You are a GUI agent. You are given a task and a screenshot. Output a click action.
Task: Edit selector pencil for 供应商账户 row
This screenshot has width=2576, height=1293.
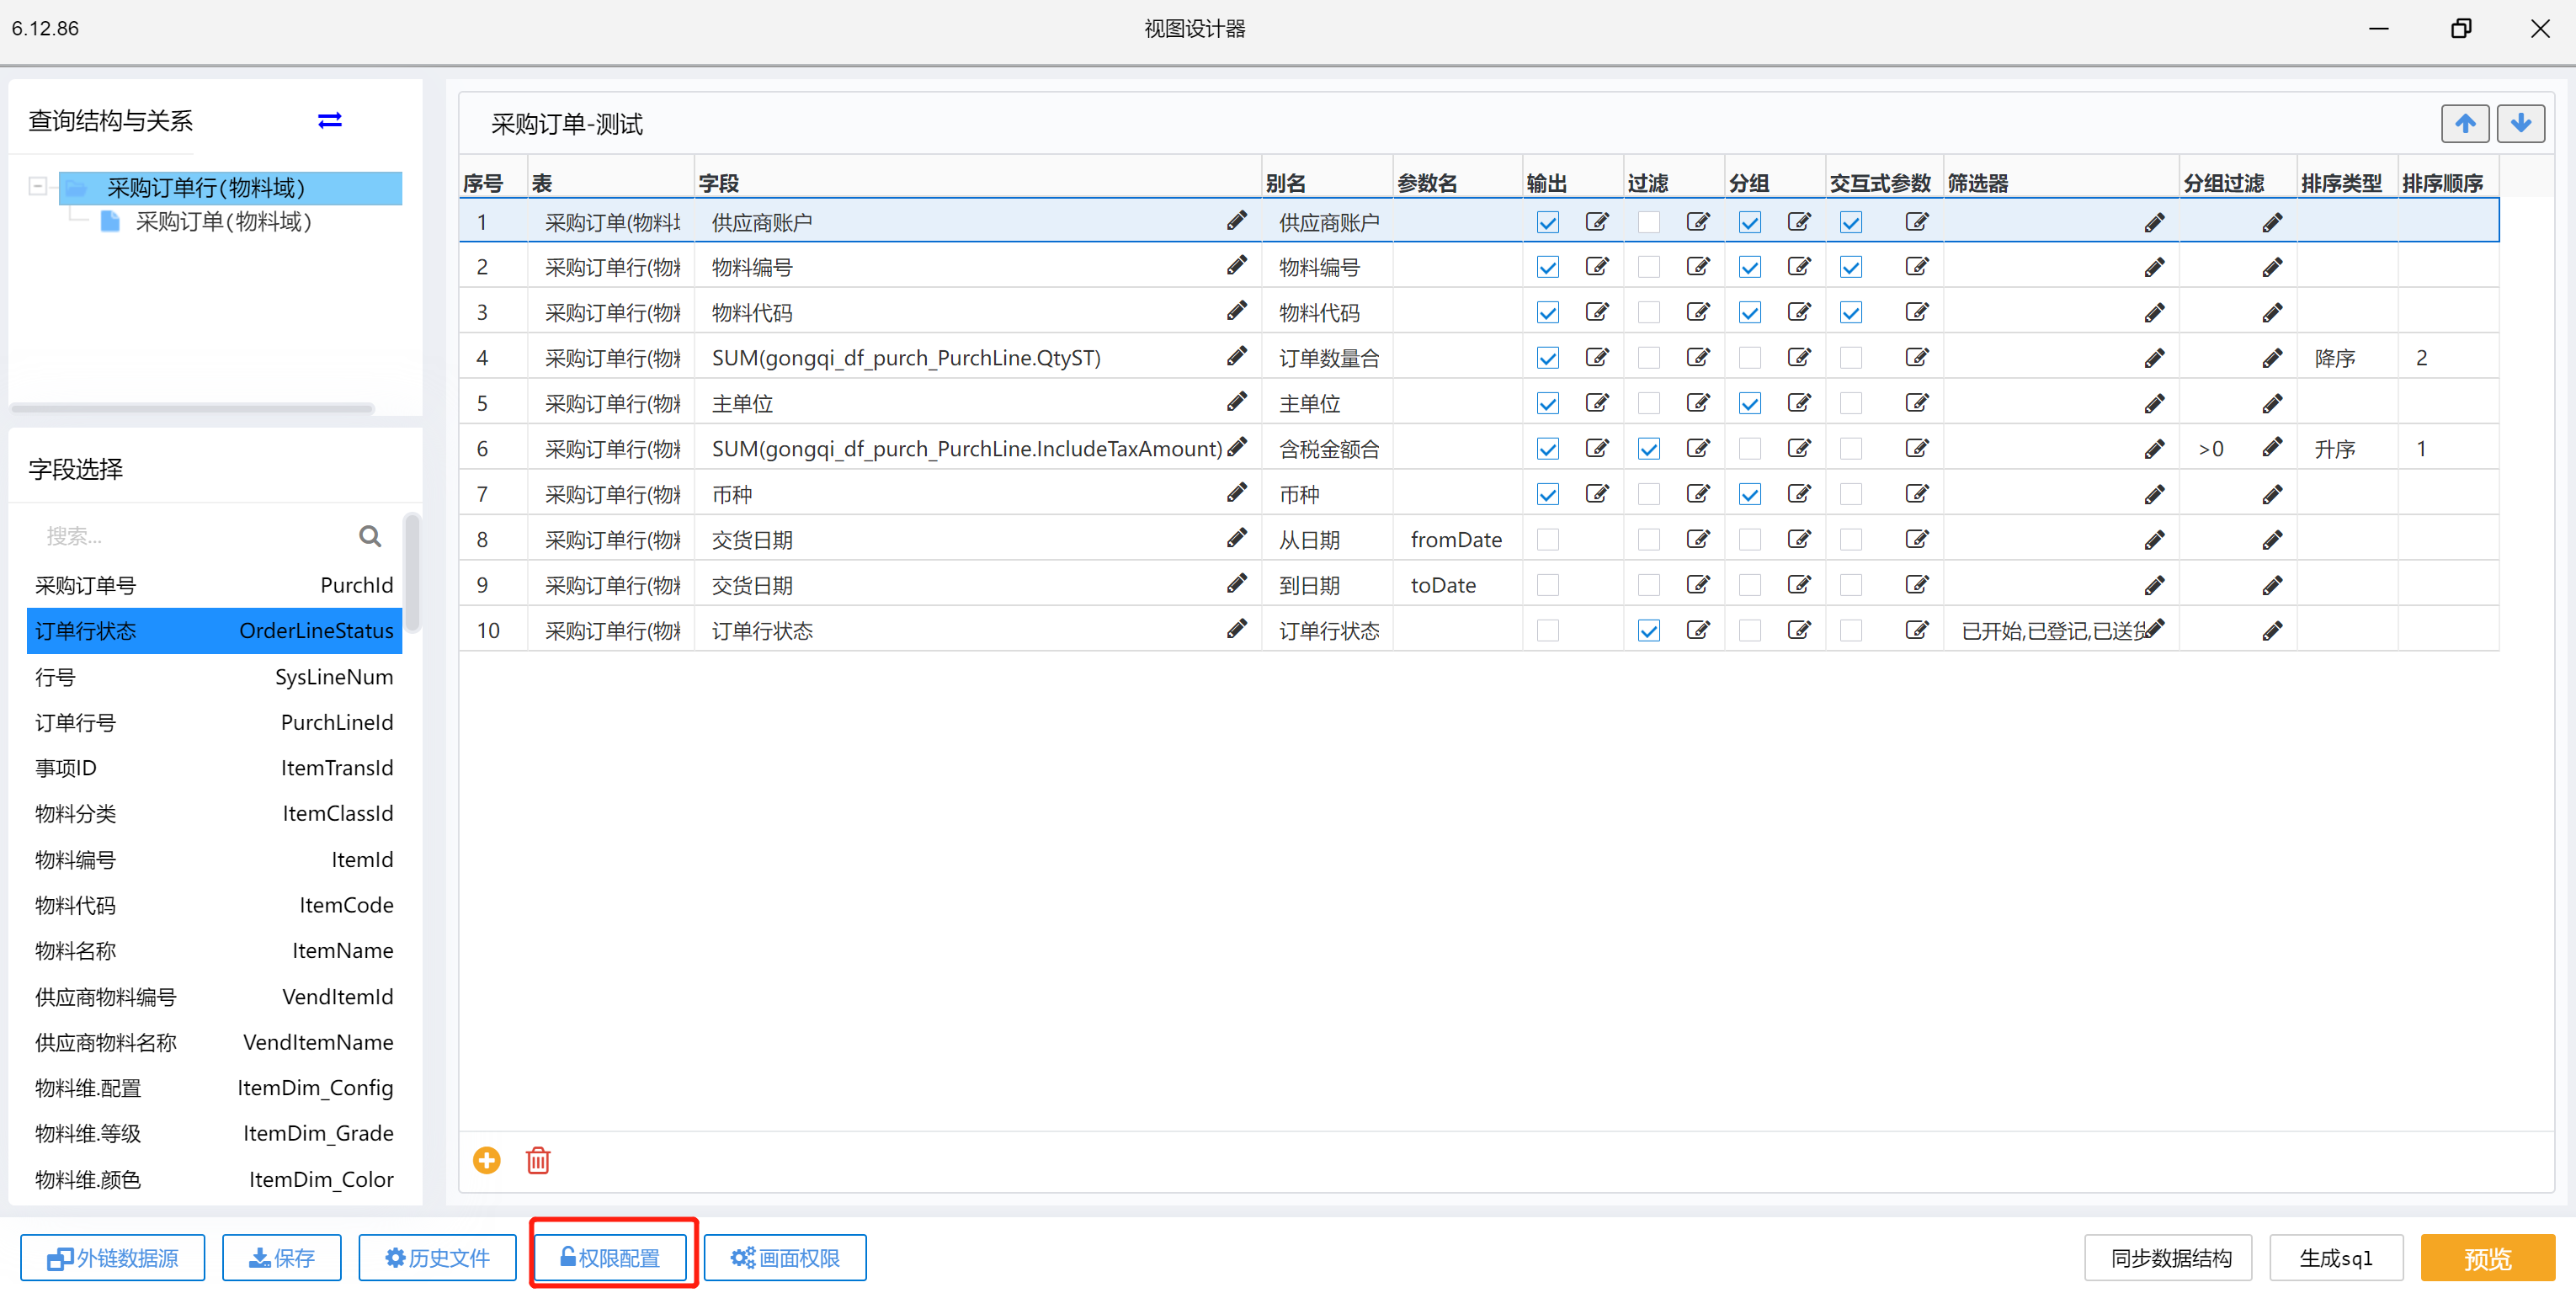(2155, 222)
